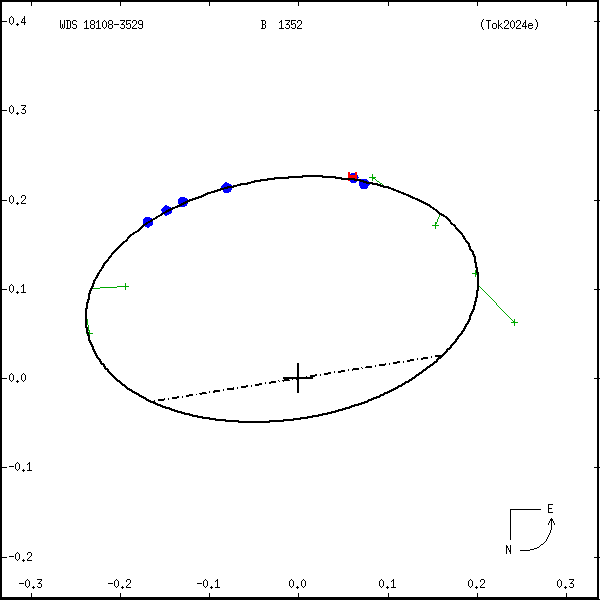The width and height of the screenshot is (600, 600).
Task: Click the large black cross at origin
Action: 298,378
